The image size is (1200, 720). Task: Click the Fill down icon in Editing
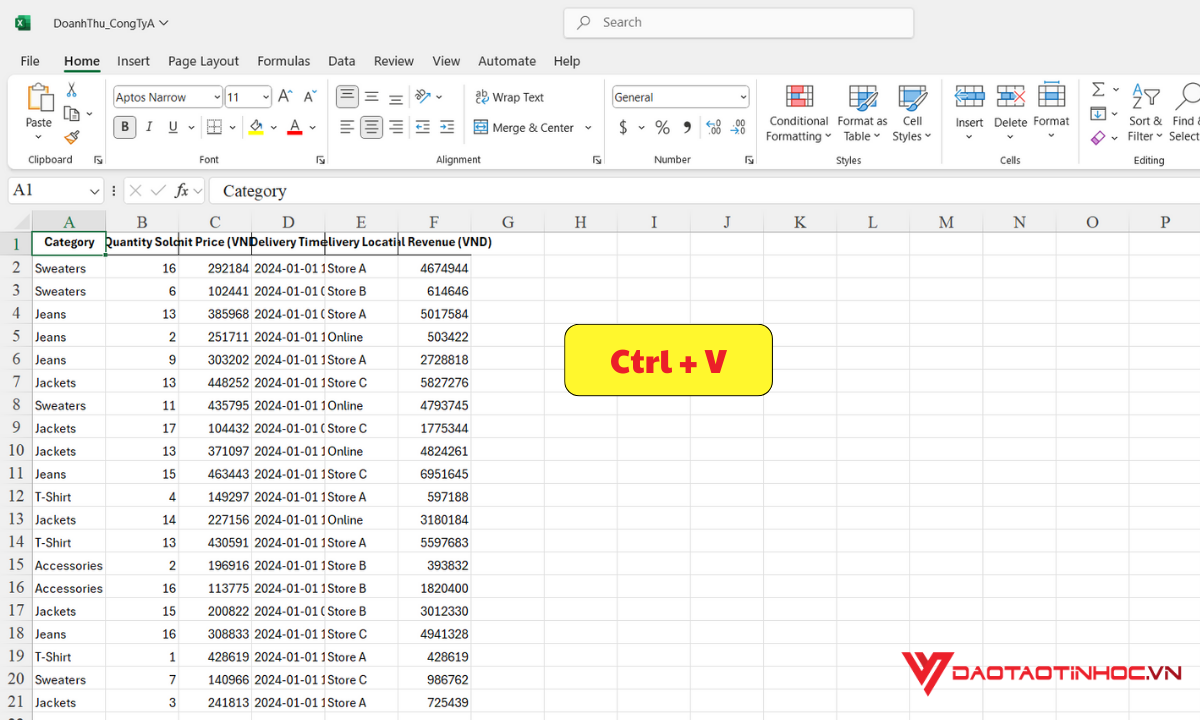pyautogui.click(x=1098, y=114)
